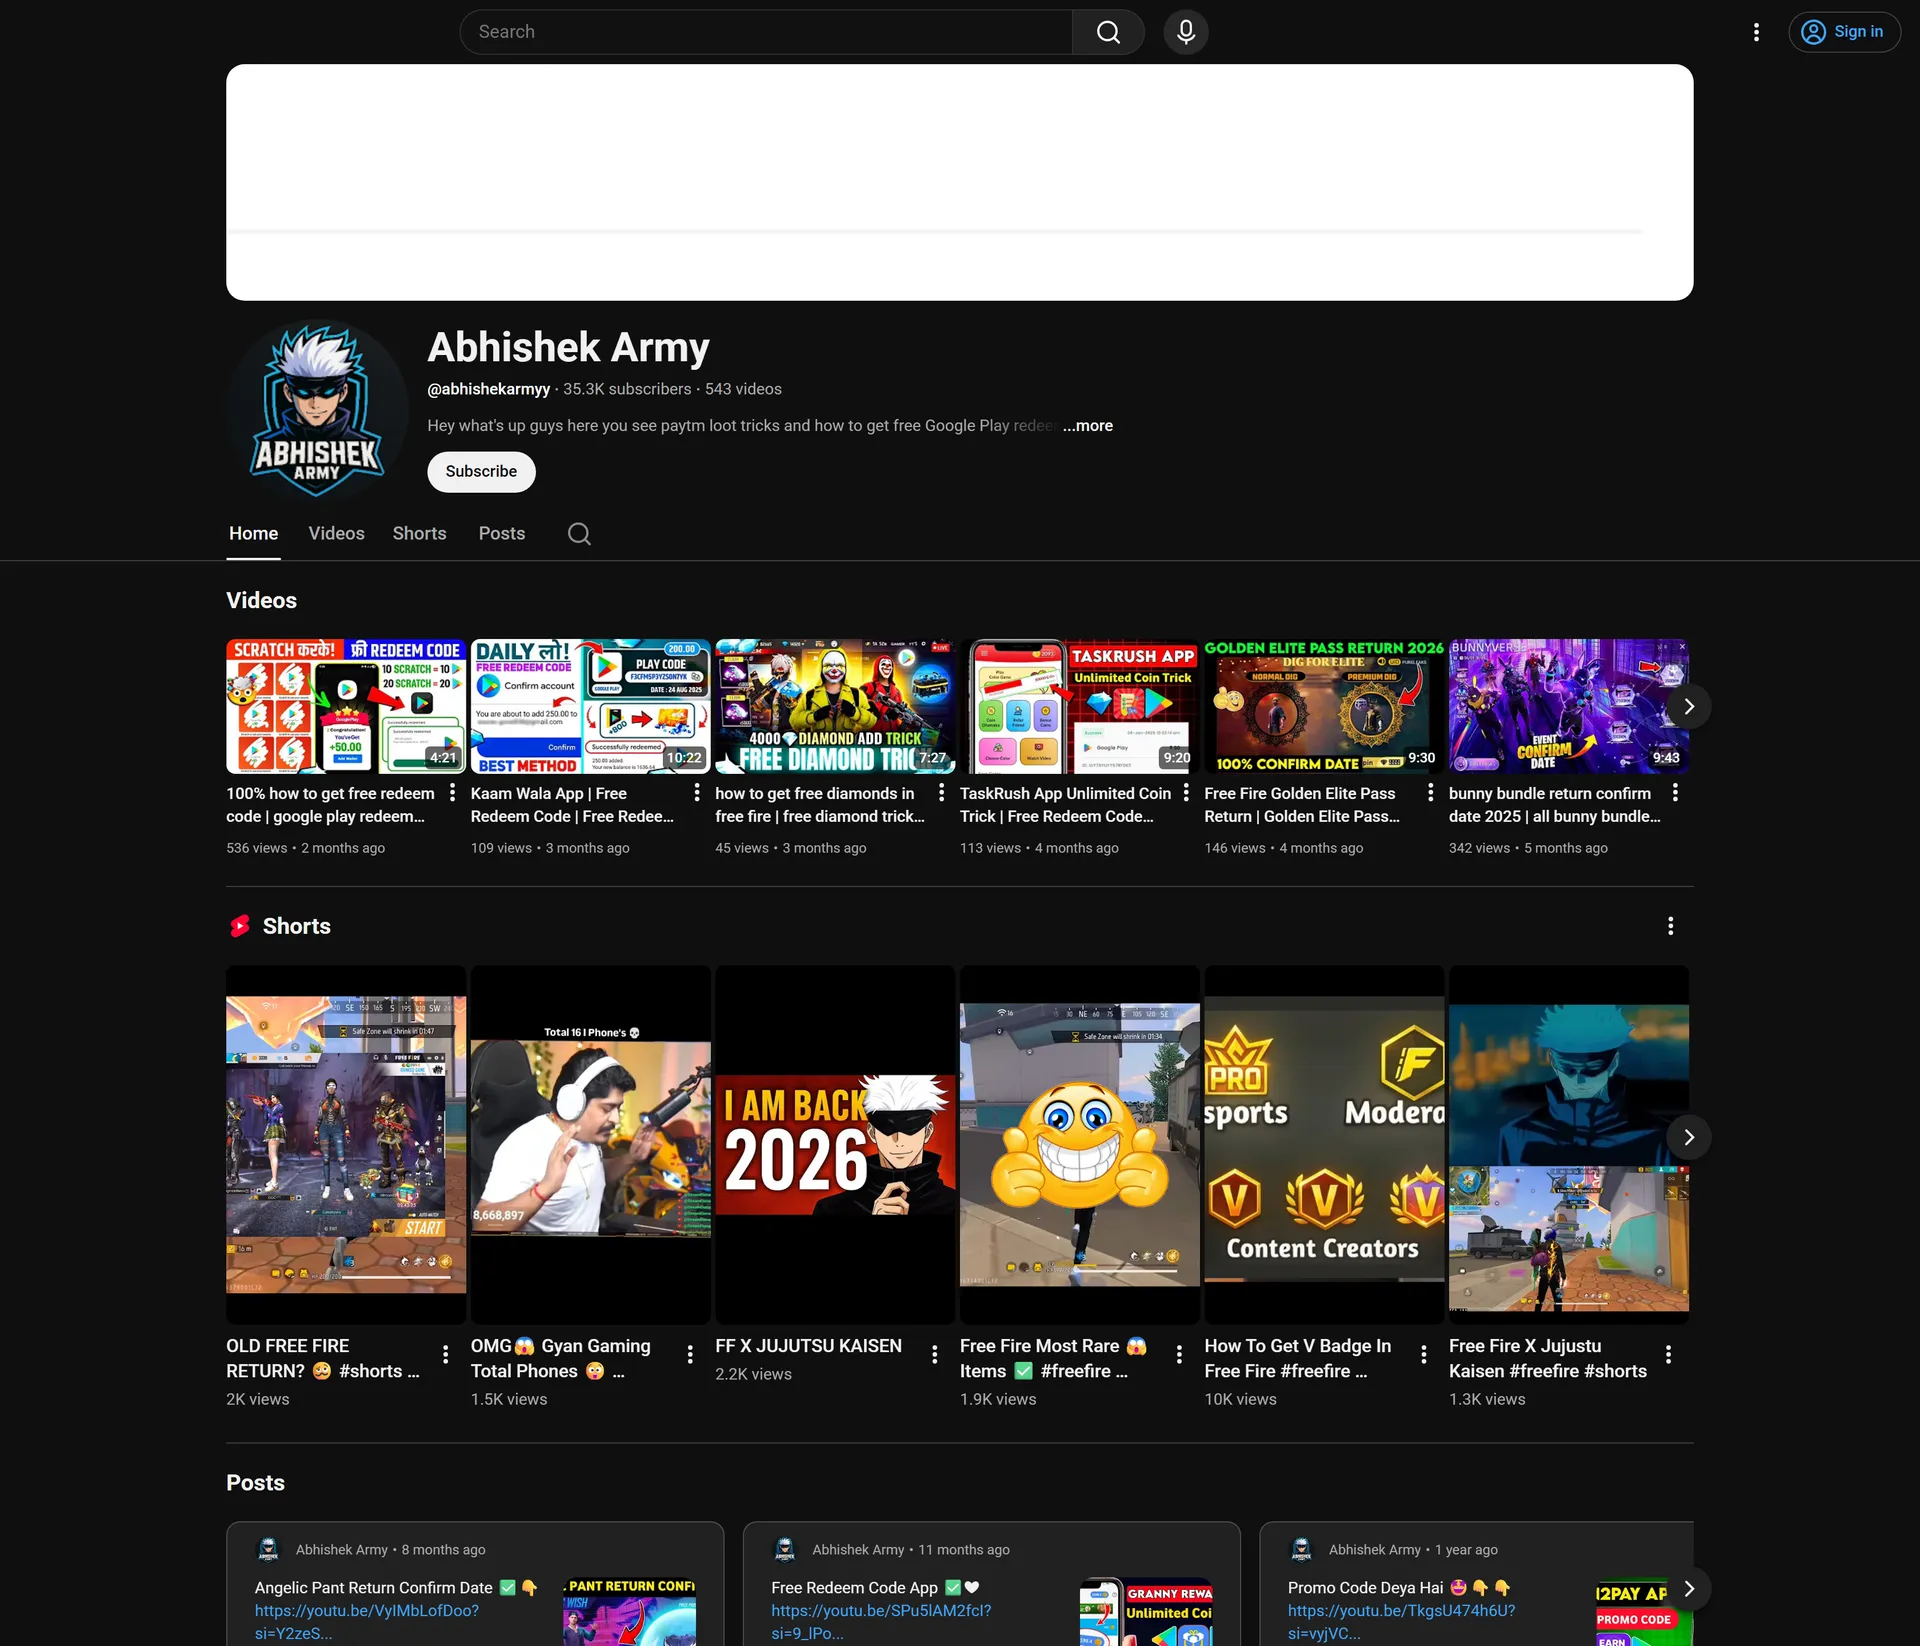Viewport: 1920px width, 1646px height.
Task: Open more options for bunny bundle return video
Action: pos(1675,793)
